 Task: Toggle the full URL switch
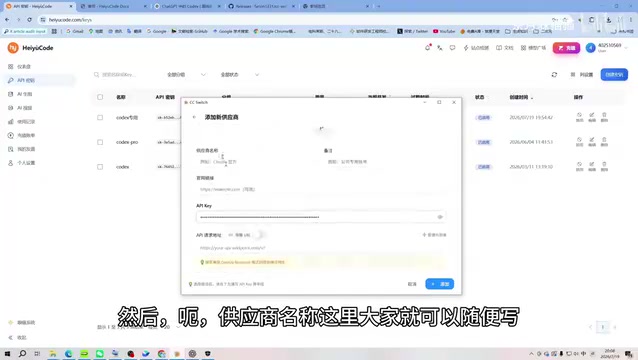(x=259, y=235)
